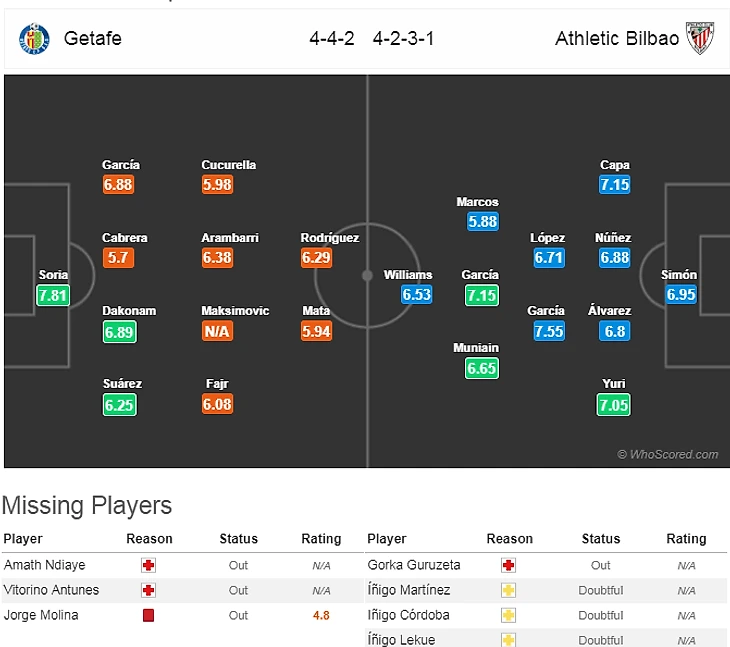Screen dimensions: 730x647
Task: Click Yuri's 7.05 rating badge
Action: (x=614, y=404)
